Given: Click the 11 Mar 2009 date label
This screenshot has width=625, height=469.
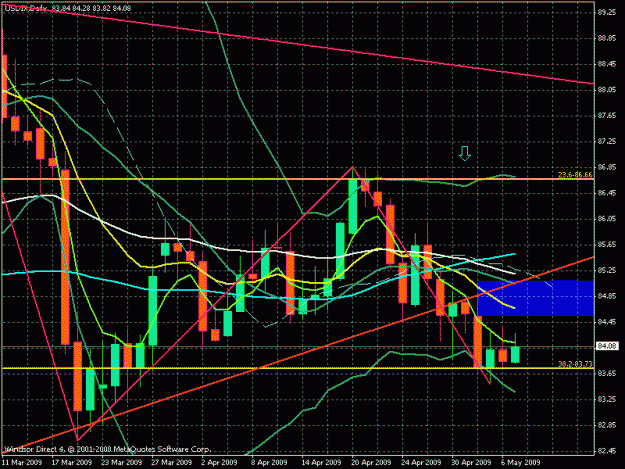Looking at the screenshot, I should click(22, 463).
